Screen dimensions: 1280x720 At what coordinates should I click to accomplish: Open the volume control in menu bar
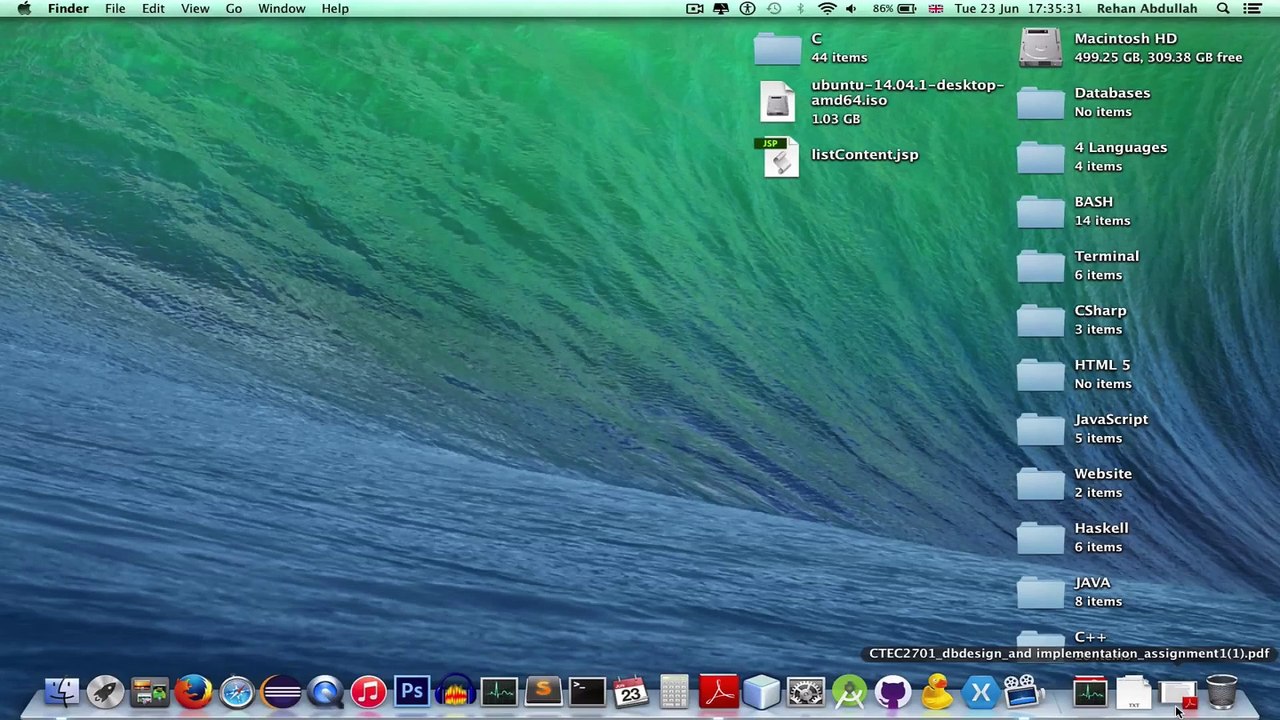pyautogui.click(x=851, y=9)
